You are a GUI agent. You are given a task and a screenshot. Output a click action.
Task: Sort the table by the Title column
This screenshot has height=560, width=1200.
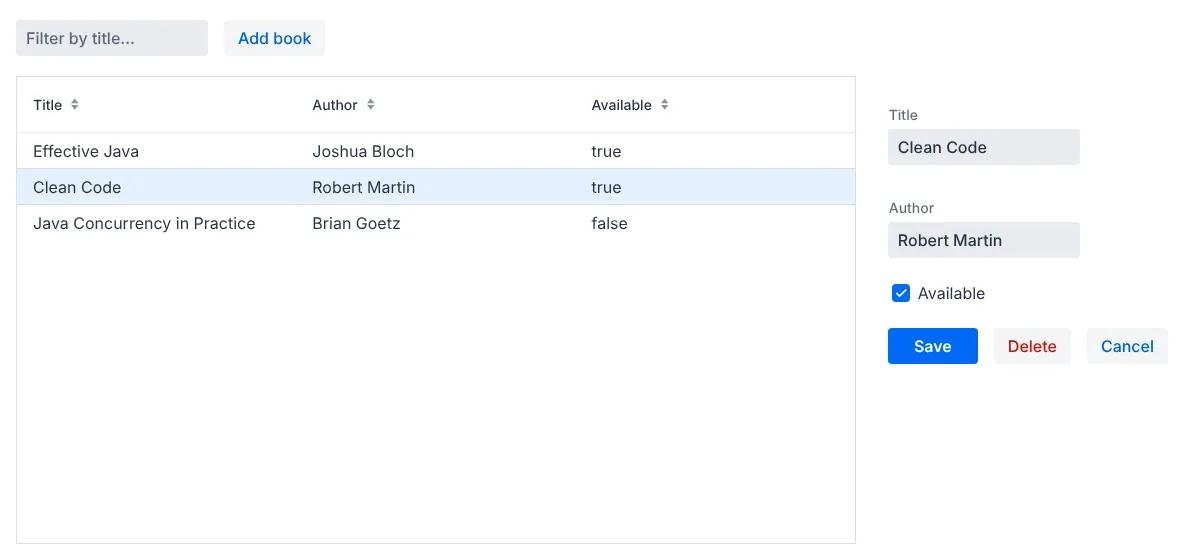pyautogui.click(x=74, y=105)
